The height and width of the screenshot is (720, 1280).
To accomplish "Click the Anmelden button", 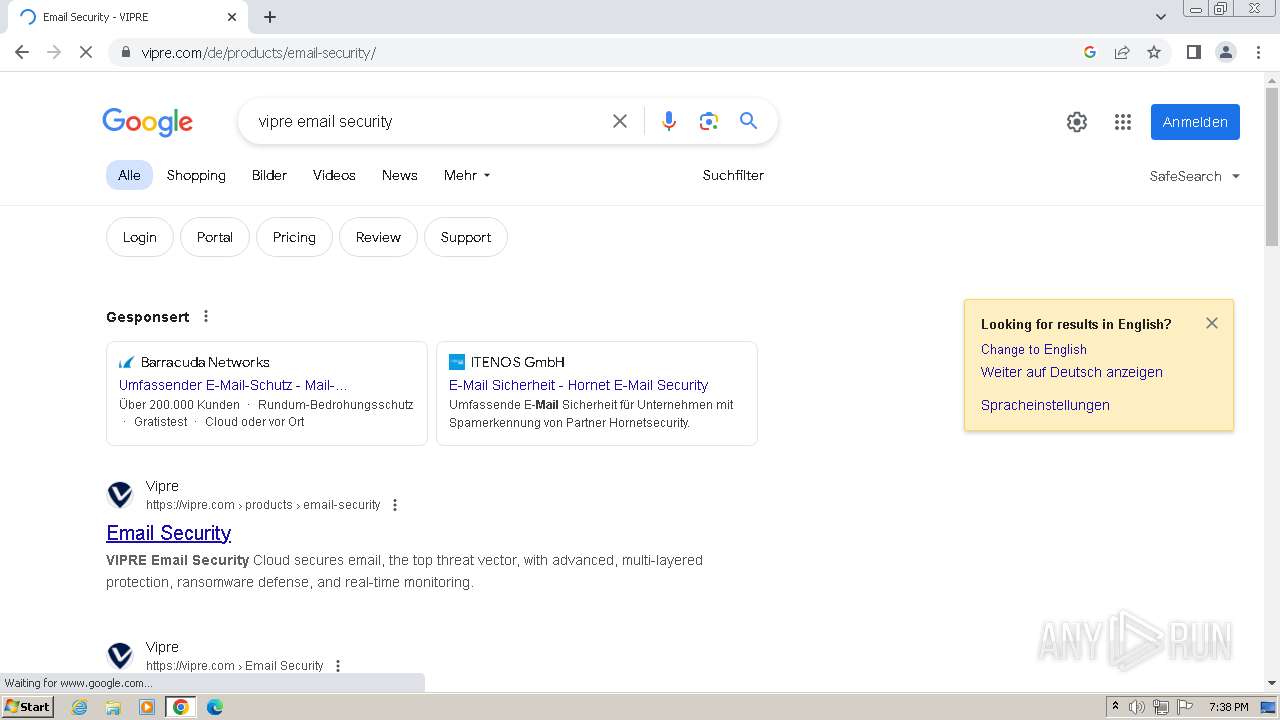I will pyautogui.click(x=1195, y=122).
